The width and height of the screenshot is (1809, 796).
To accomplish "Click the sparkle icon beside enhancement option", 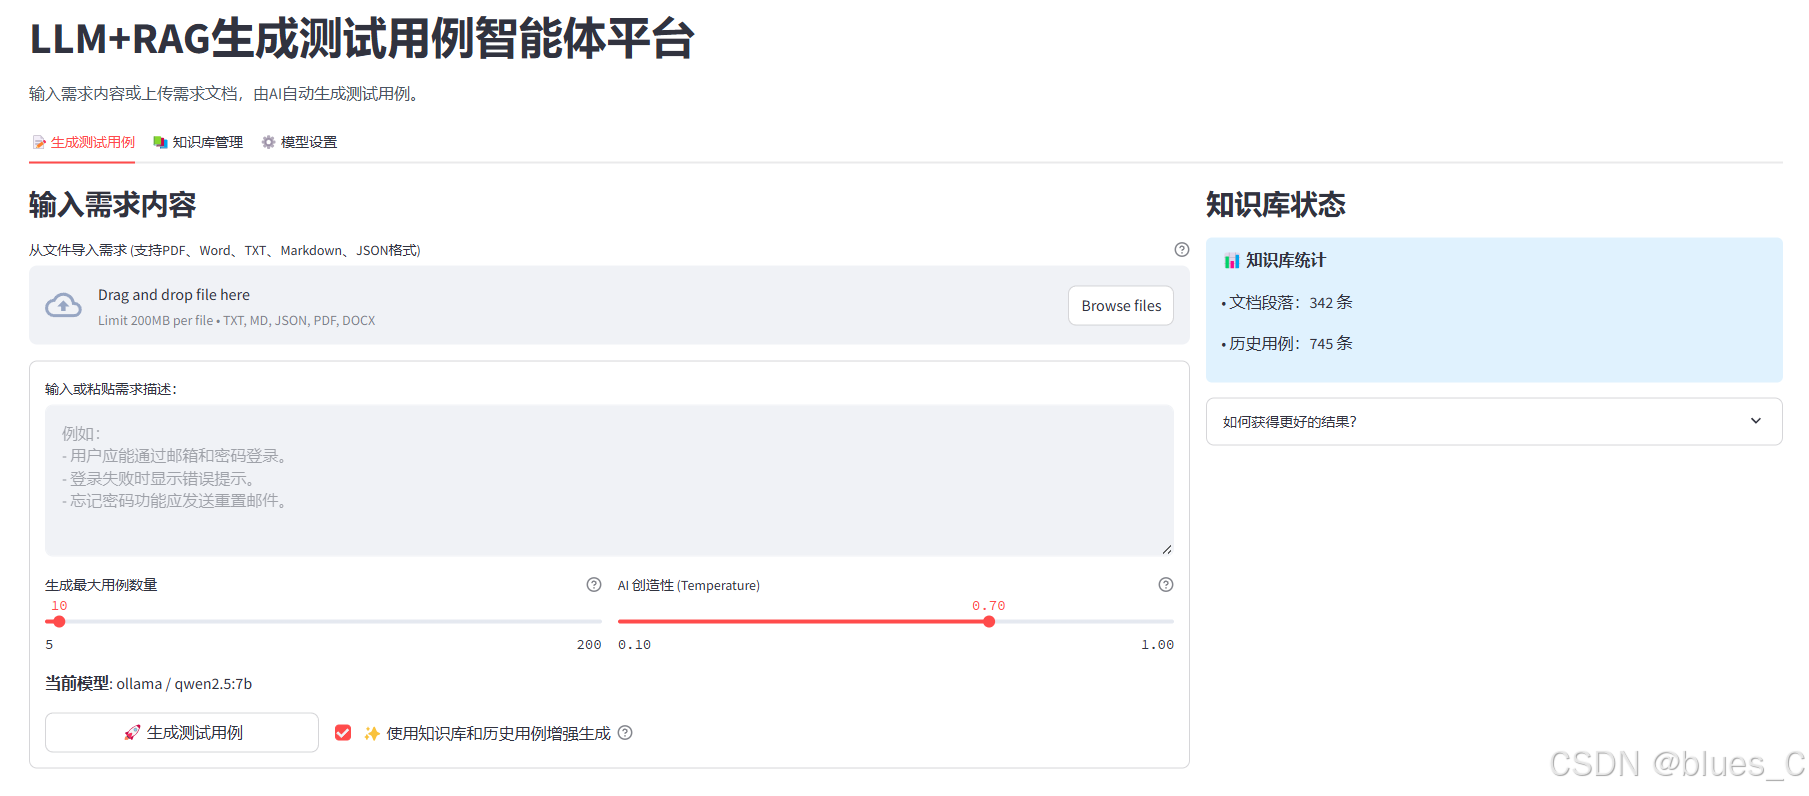I will [372, 733].
